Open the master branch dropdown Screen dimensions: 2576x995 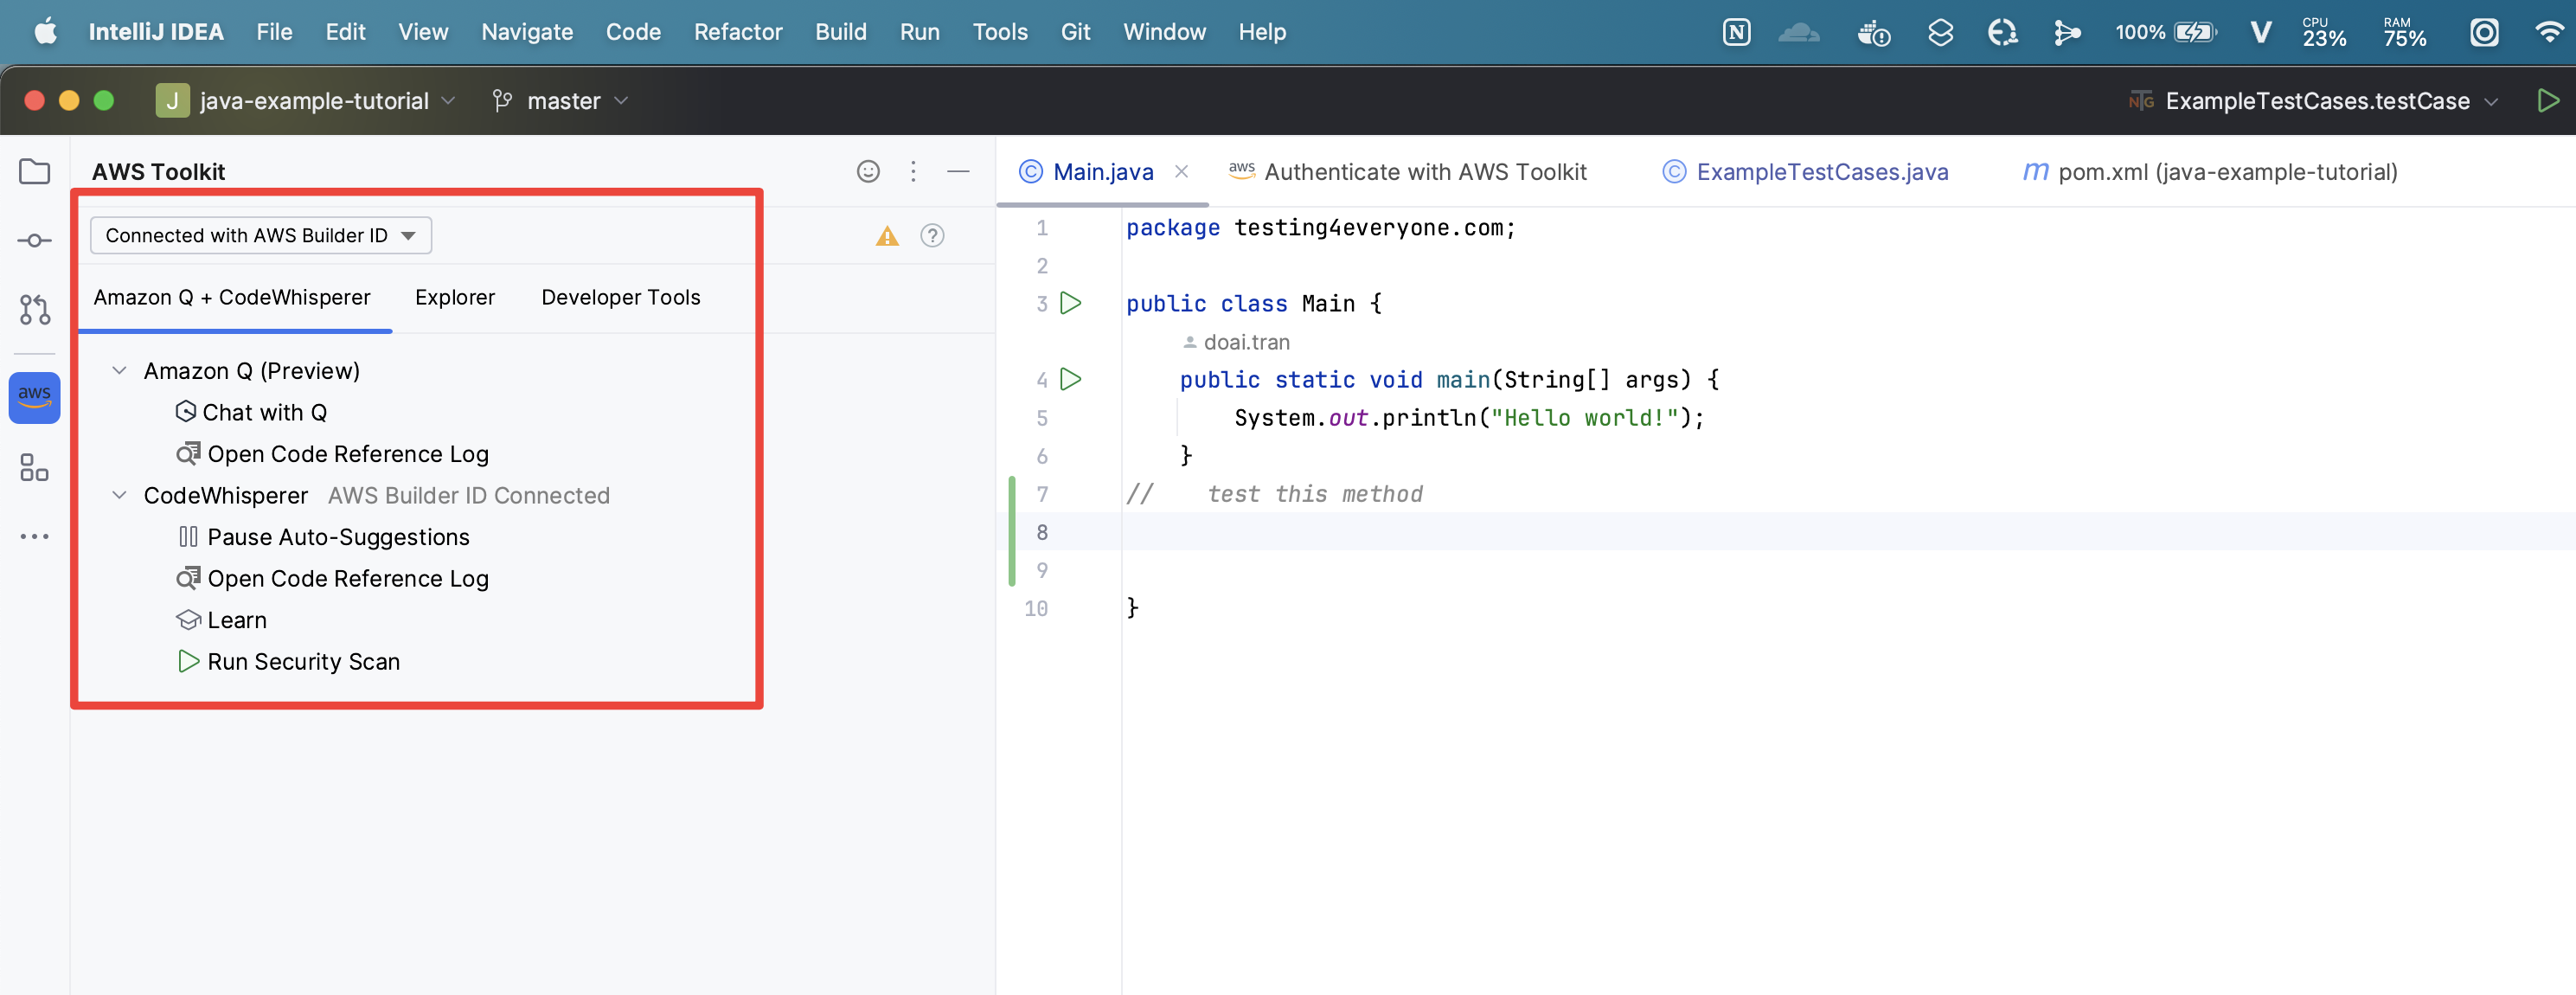[560, 101]
